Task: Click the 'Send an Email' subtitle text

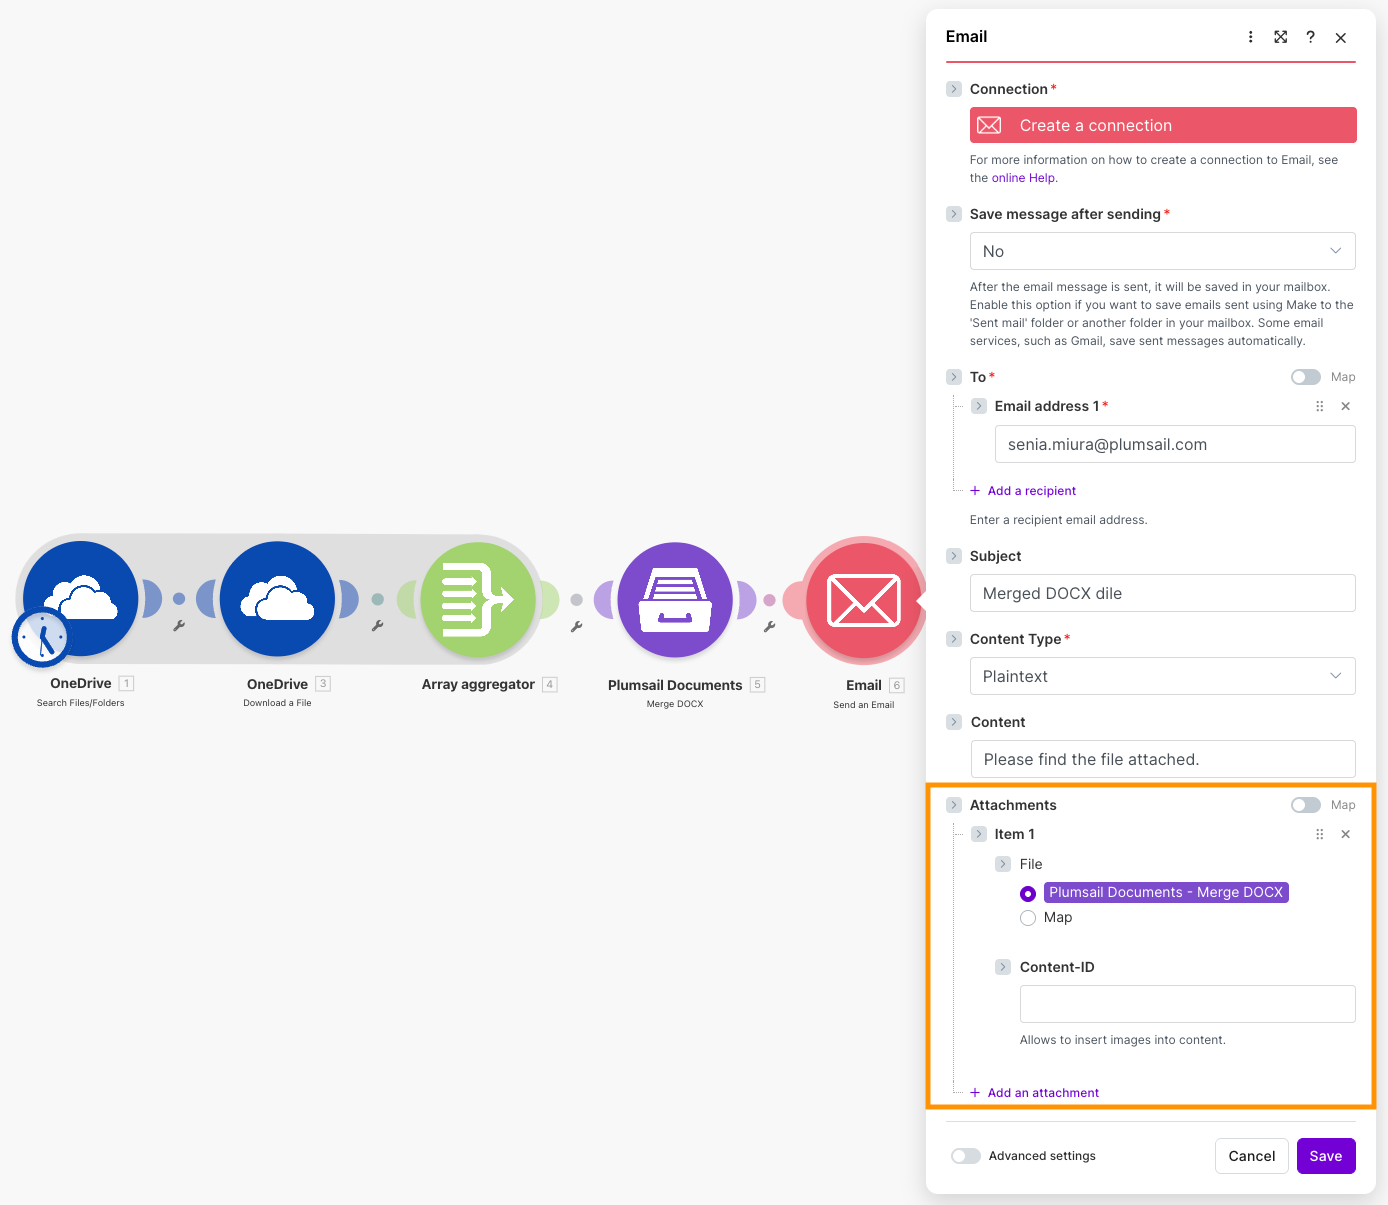Action: pyautogui.click(x=864, y=705)
